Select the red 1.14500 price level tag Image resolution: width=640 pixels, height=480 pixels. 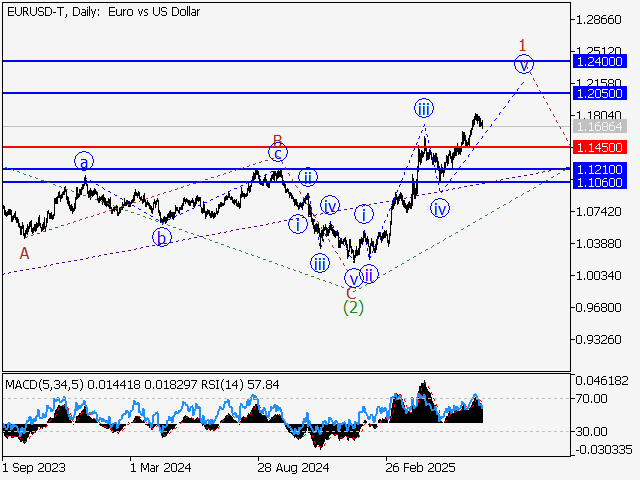coord(601,147)
